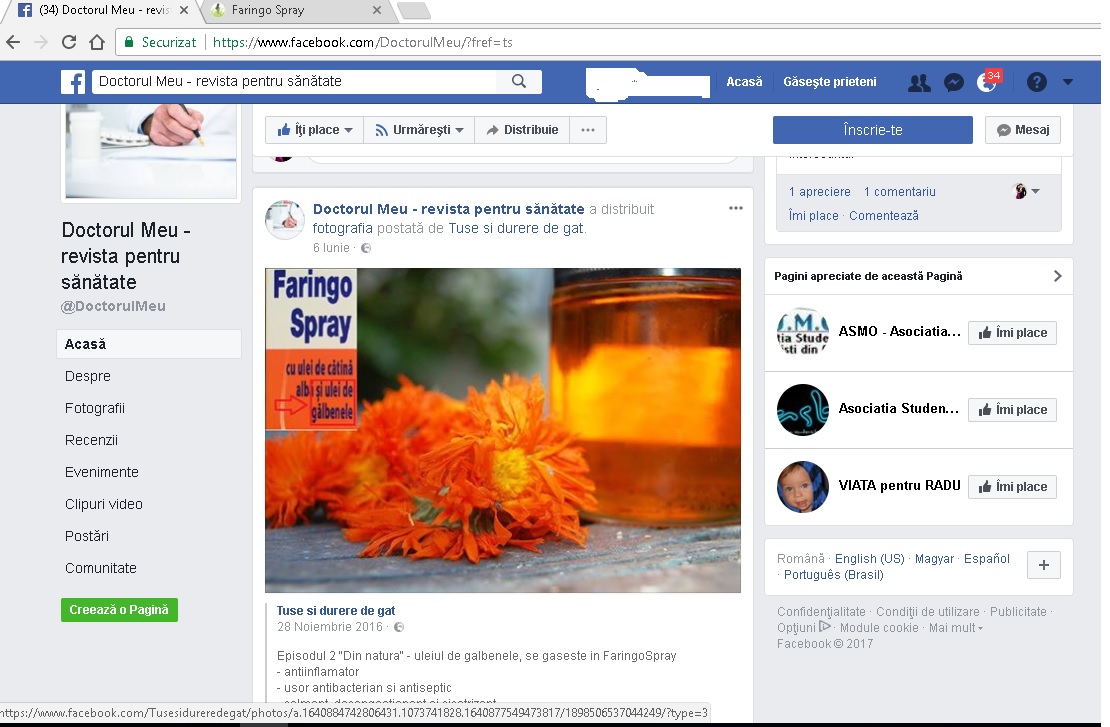Like Asociatia Studen... page with Îmi place
1110x727 pixels.
[1012, 410]
